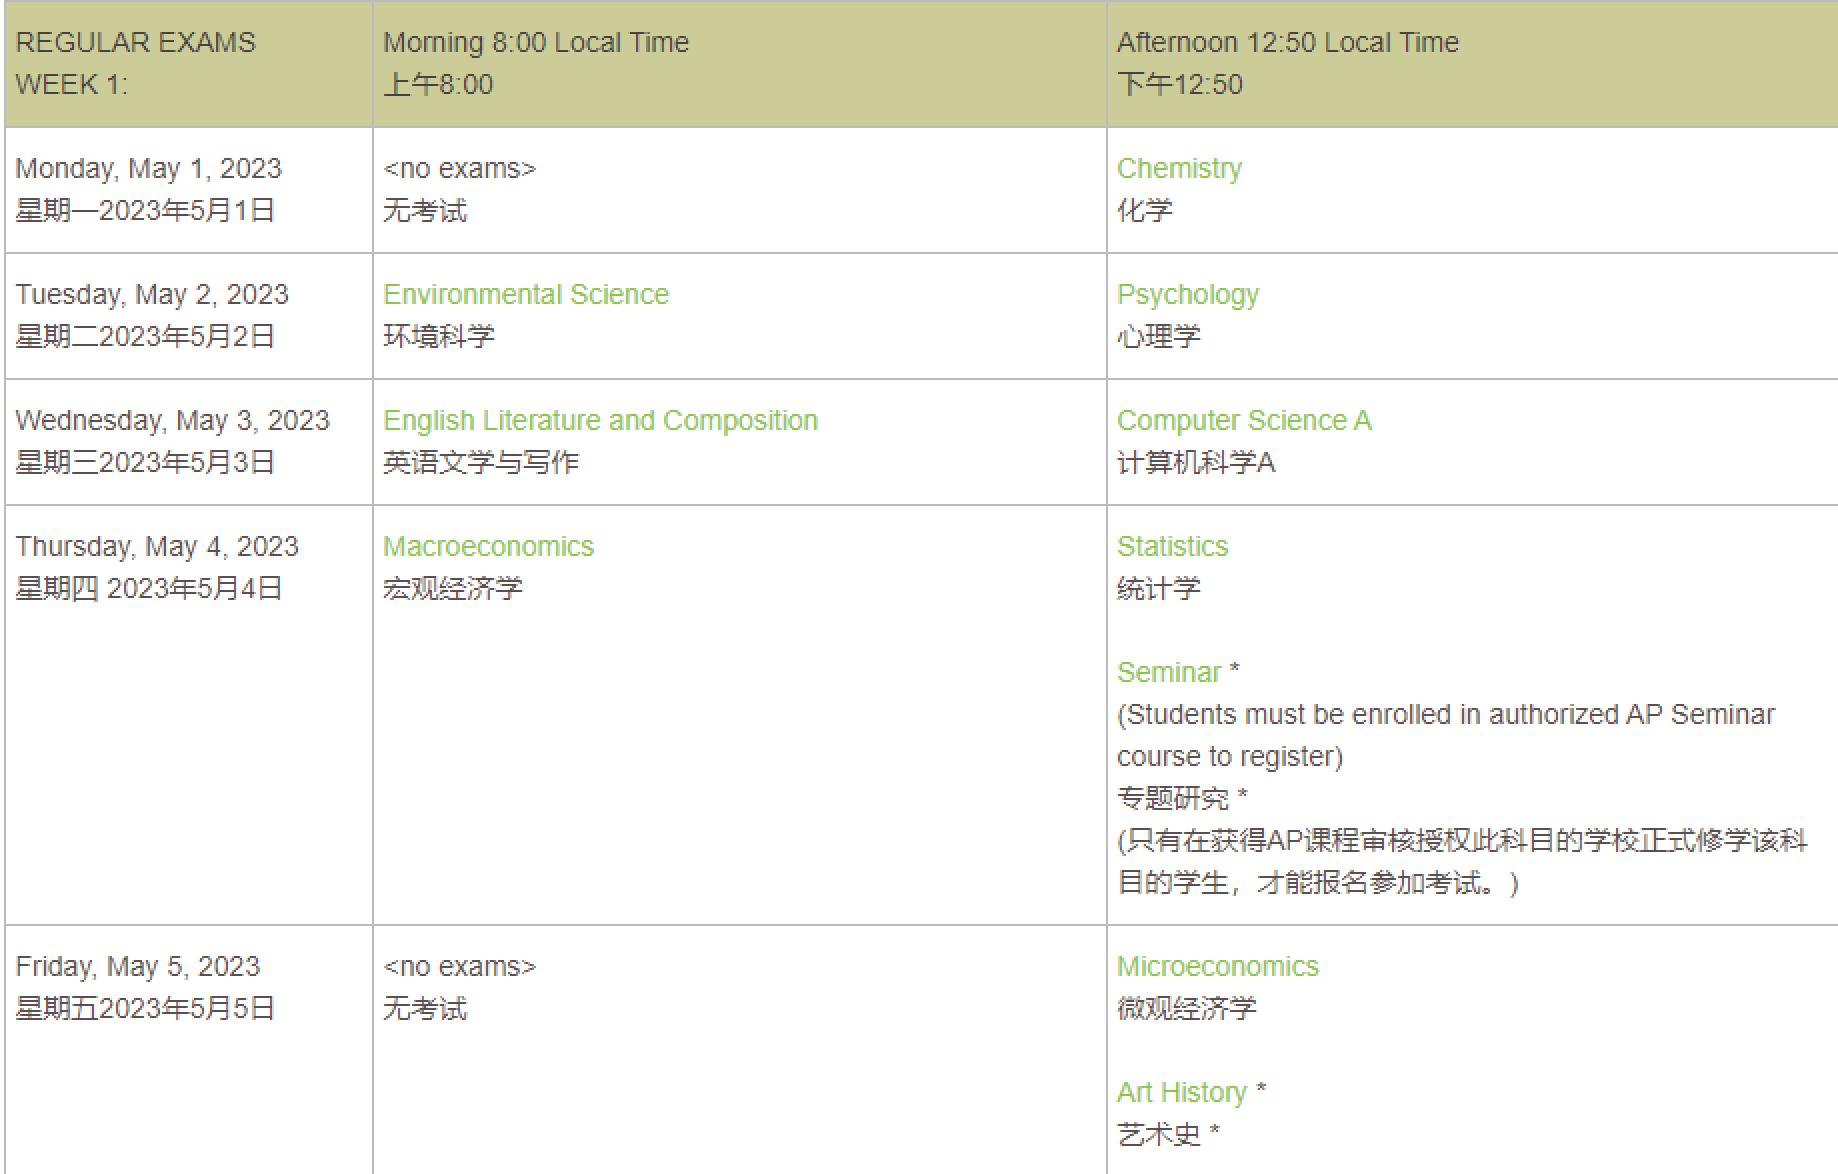Open the English Literature and Composition link

click(x=600, y=420)
